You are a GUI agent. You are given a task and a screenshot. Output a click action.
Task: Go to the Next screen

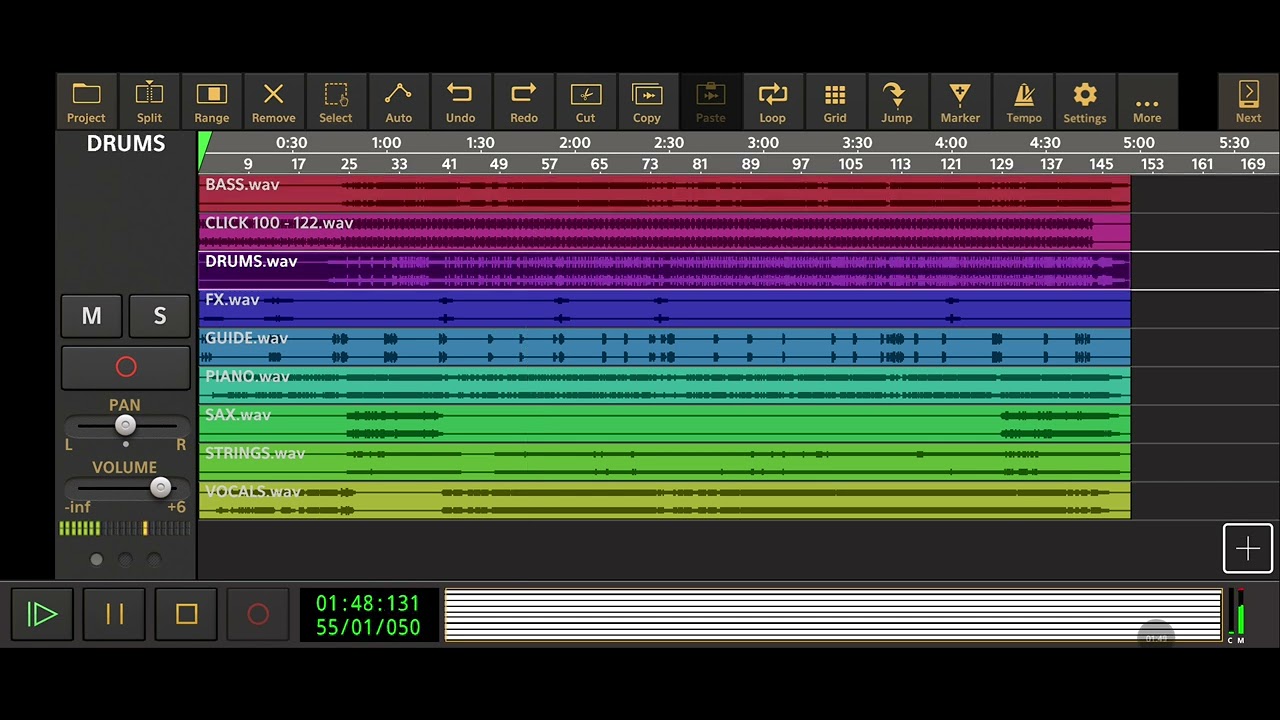[x=1248, y=102]
